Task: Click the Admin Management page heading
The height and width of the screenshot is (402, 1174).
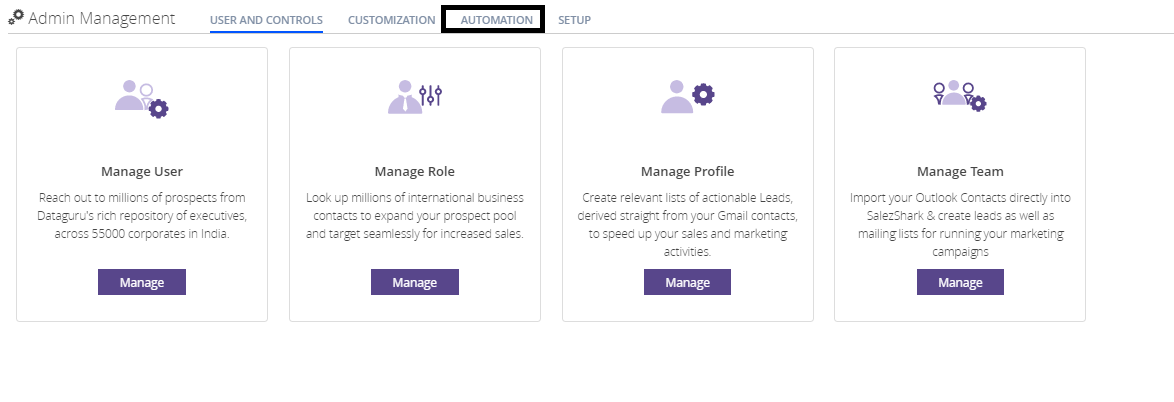Action: click(x=101, y=18)
